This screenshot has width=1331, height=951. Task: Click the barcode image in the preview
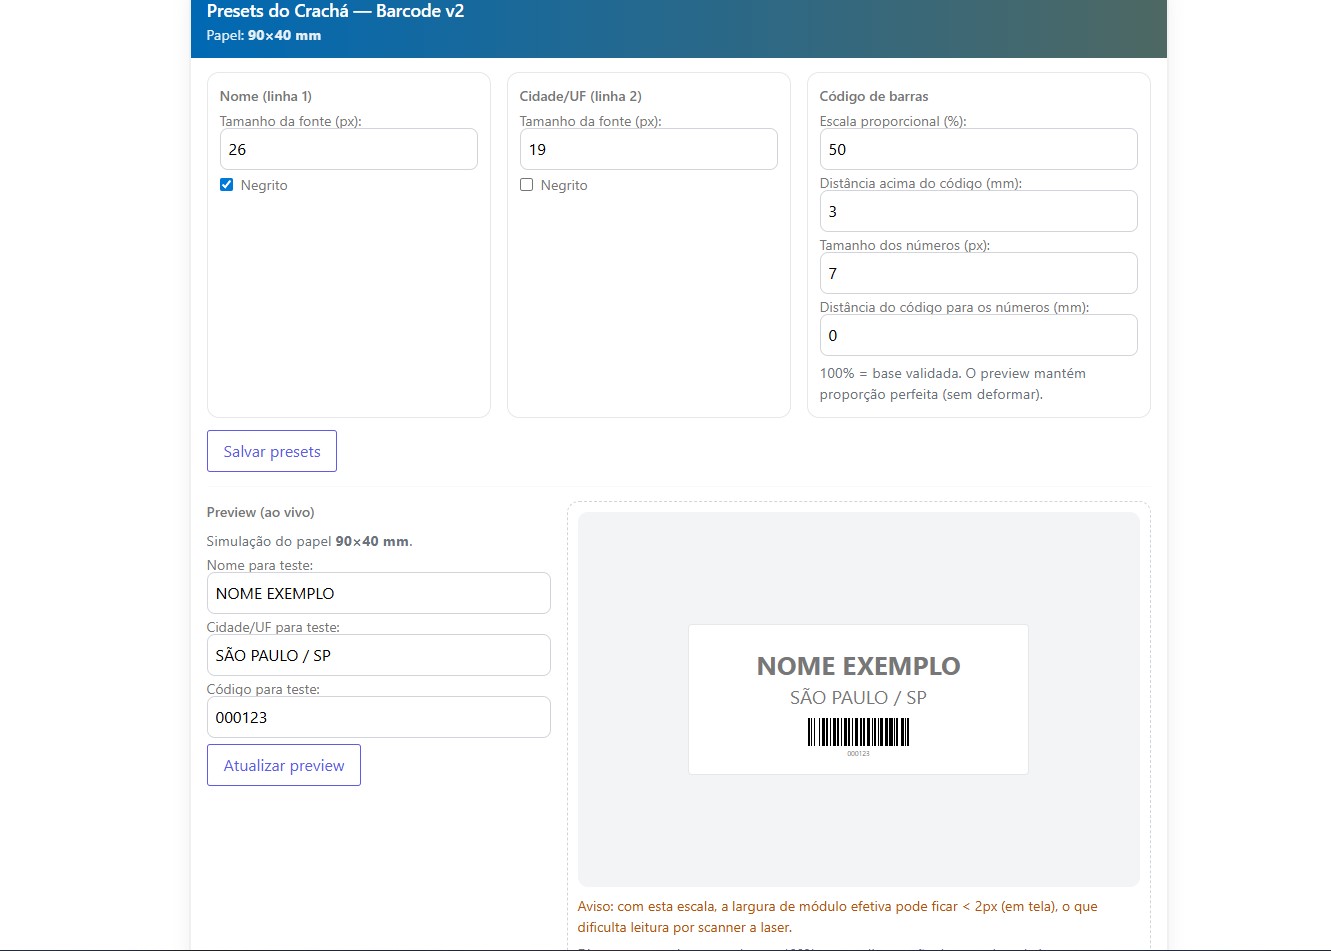click(x=857, y=733)
